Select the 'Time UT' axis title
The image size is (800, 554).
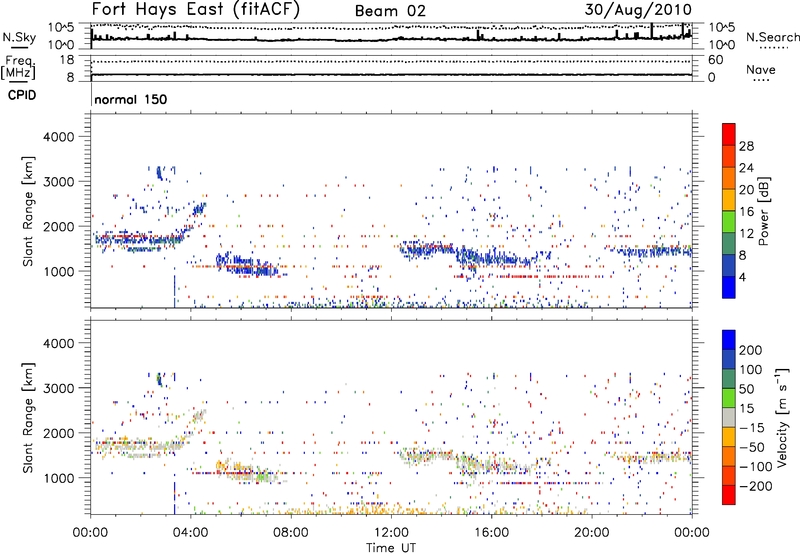391,548
